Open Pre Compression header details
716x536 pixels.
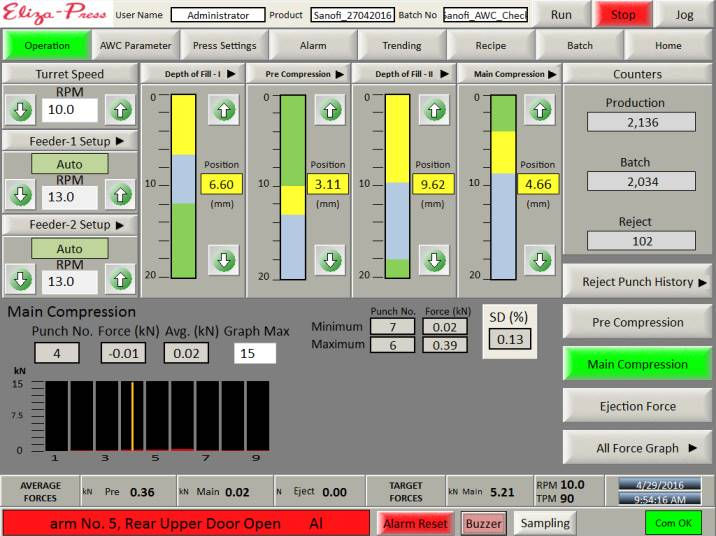coord(298,74)
